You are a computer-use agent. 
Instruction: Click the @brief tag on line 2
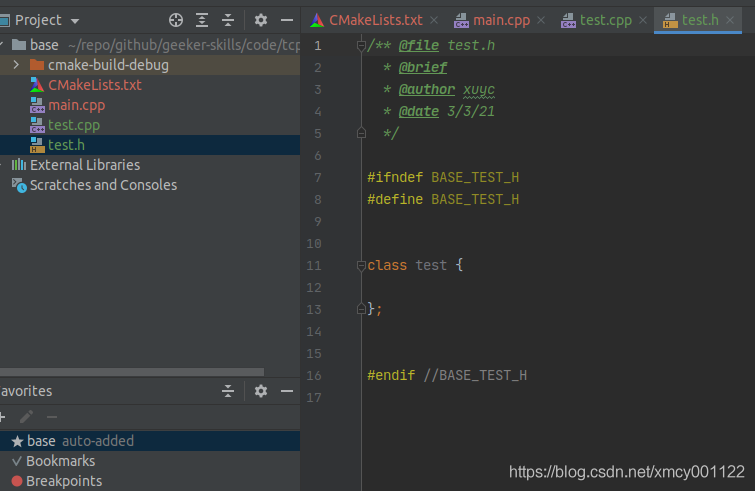tap(423, 68)
